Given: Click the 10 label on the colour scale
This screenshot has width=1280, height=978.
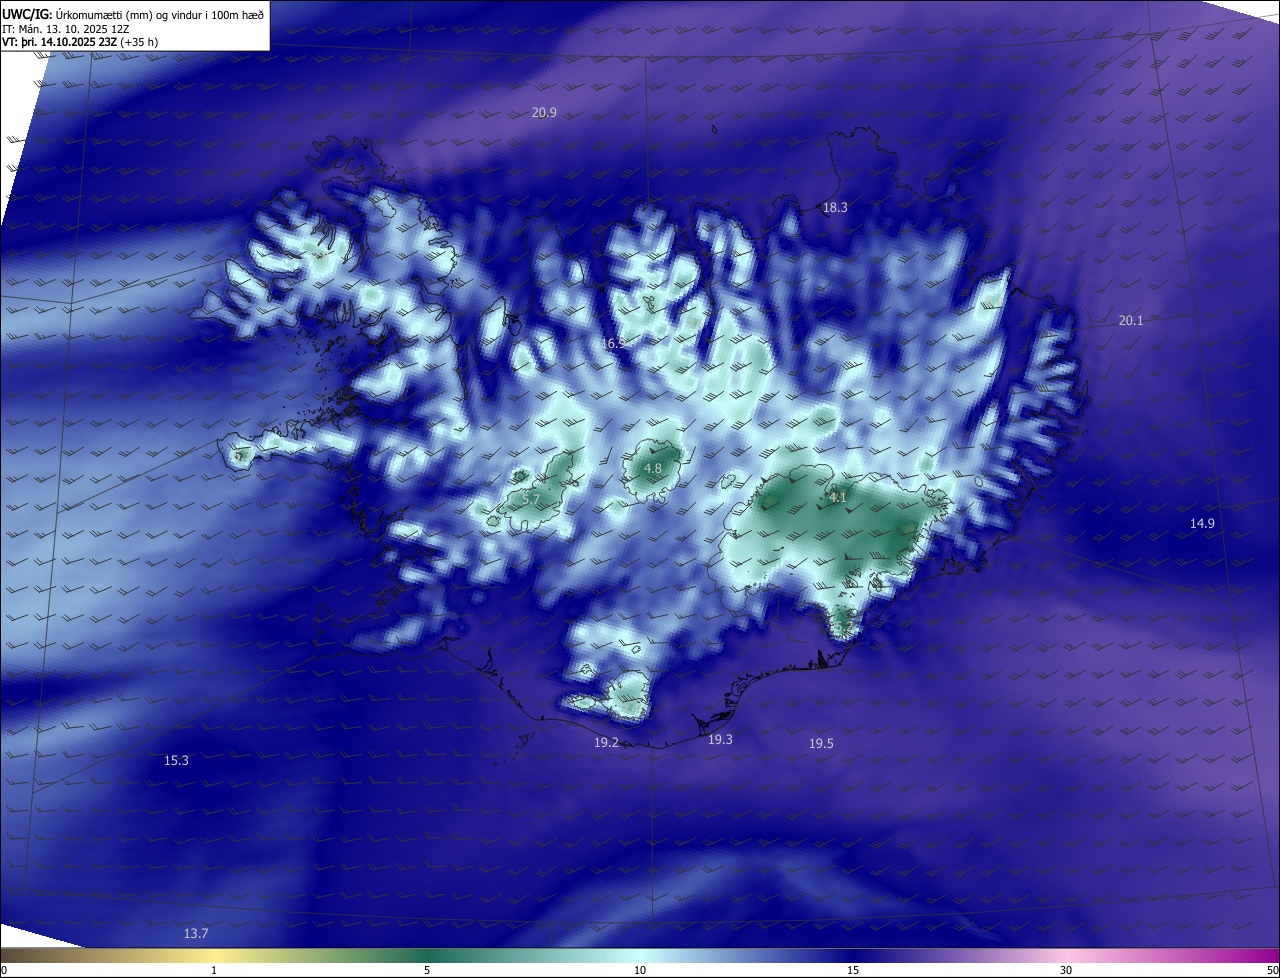Looking at the screenshot, I should click(x=640, y=970).
